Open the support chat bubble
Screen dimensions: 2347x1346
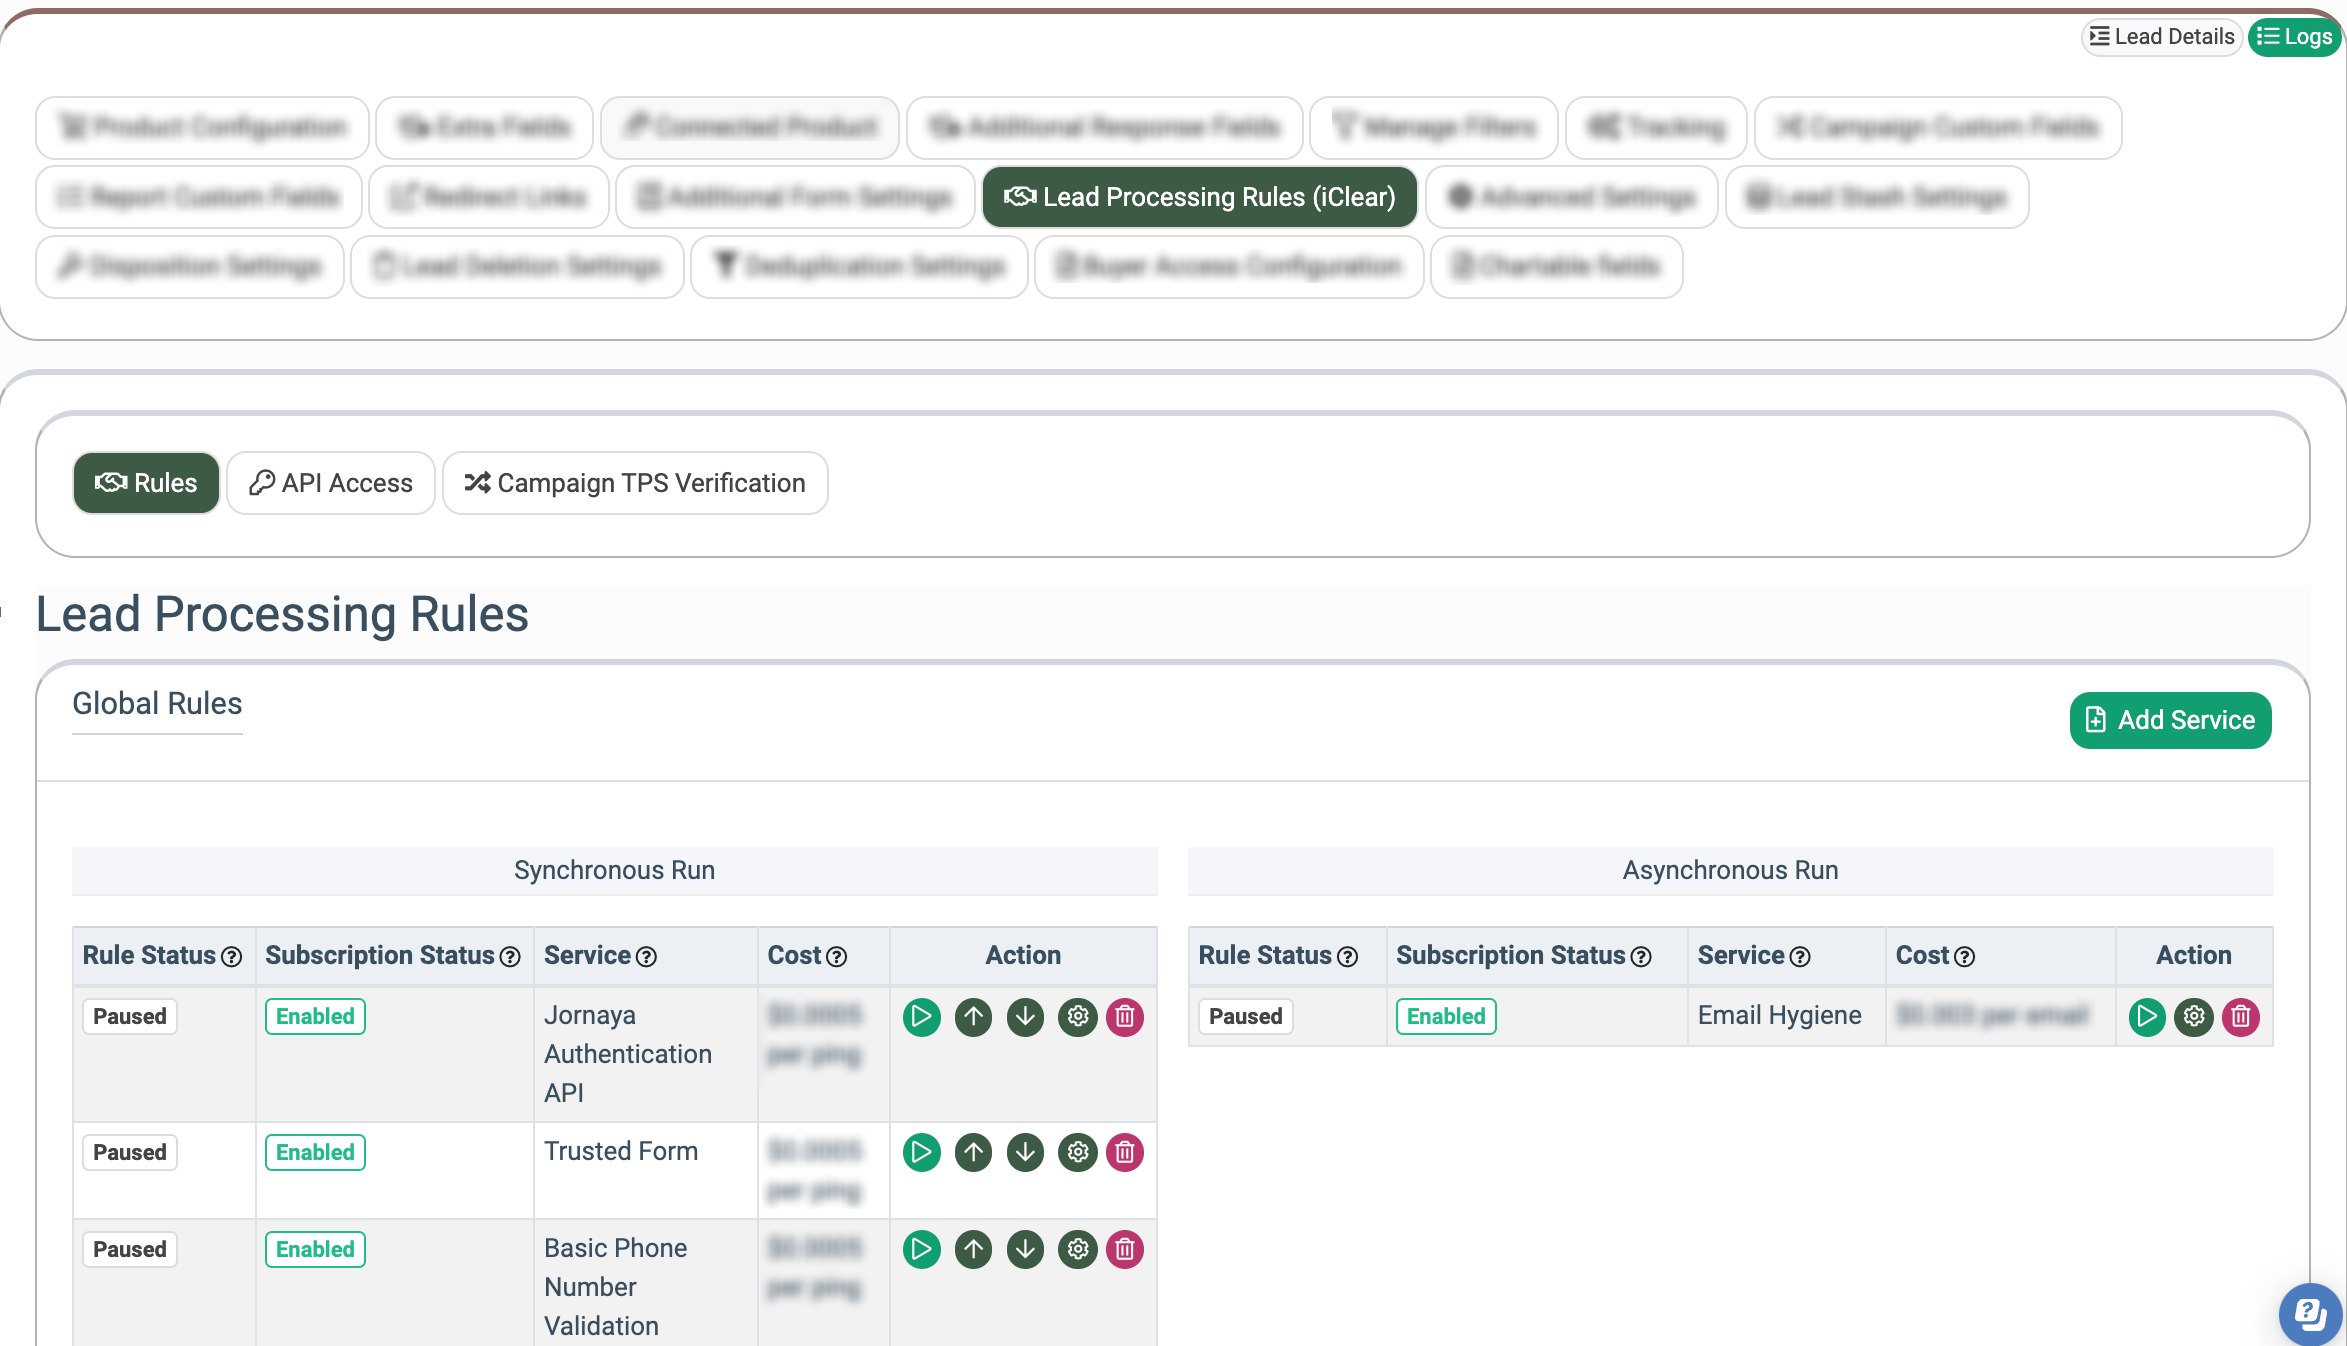2310,1313
